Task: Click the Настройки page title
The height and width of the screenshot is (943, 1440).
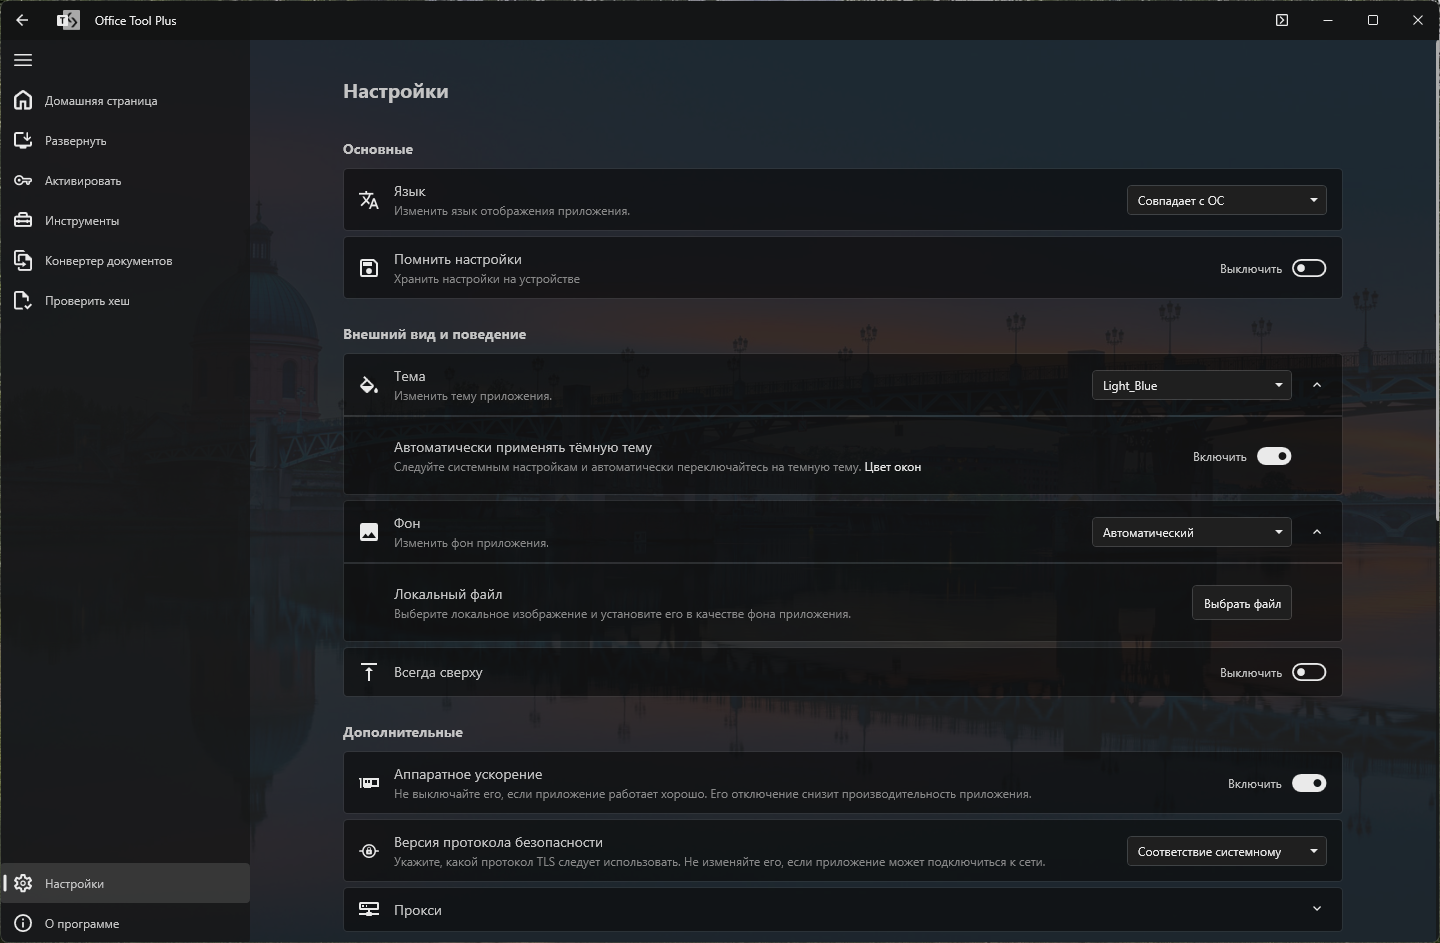Action: coord(396,91)
